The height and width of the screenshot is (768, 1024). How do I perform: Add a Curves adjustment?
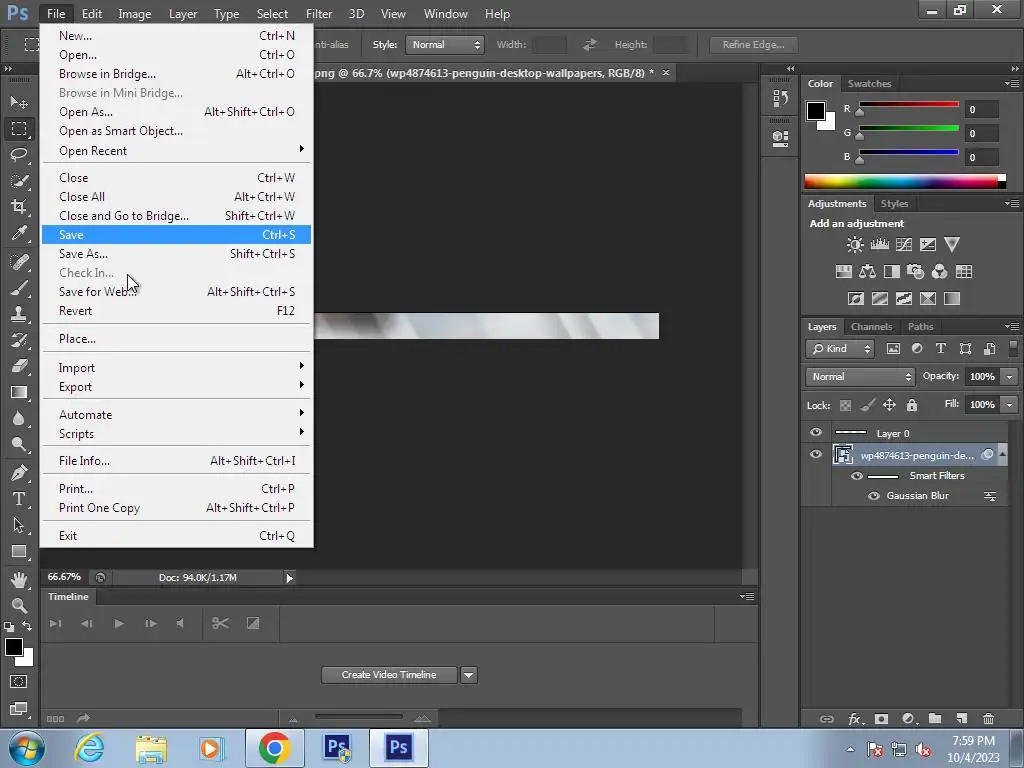(x=904, y=245)
